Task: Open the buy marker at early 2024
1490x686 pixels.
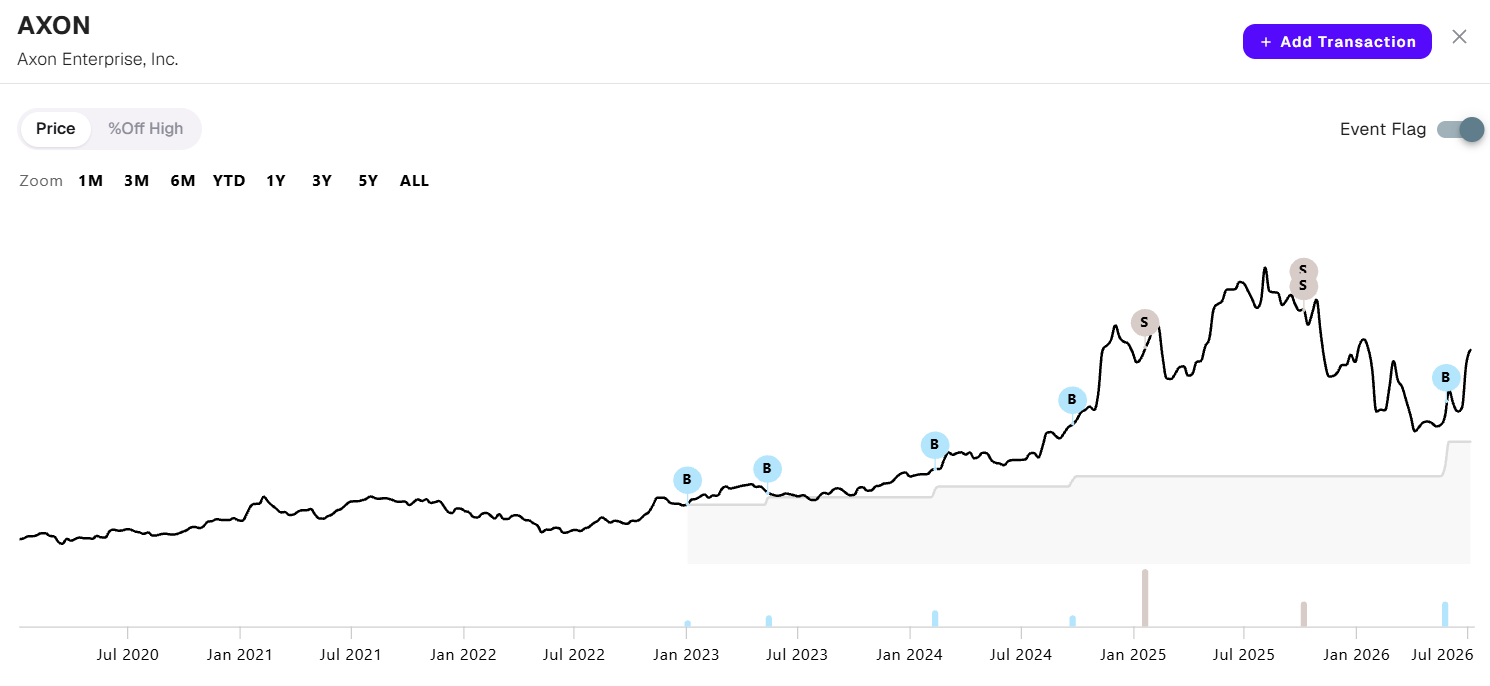Action: point(934,445)
